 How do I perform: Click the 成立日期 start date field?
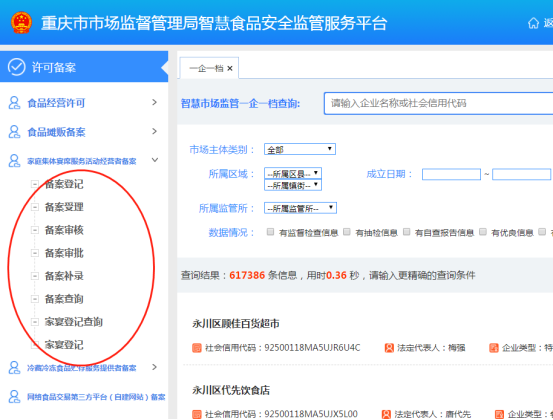(x=451, y=174)
